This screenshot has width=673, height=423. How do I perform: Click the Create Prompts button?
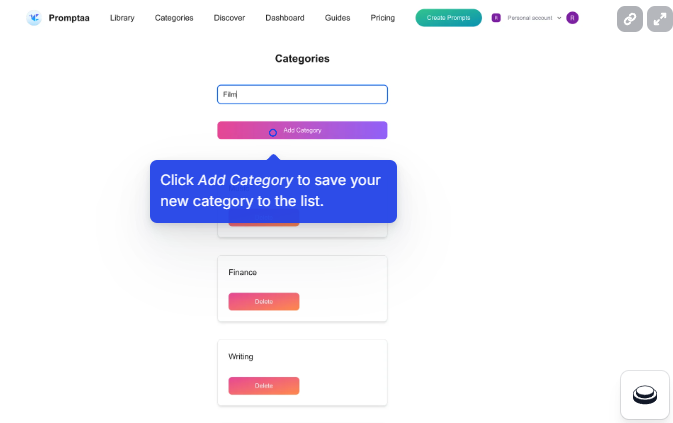pos(449,18)
